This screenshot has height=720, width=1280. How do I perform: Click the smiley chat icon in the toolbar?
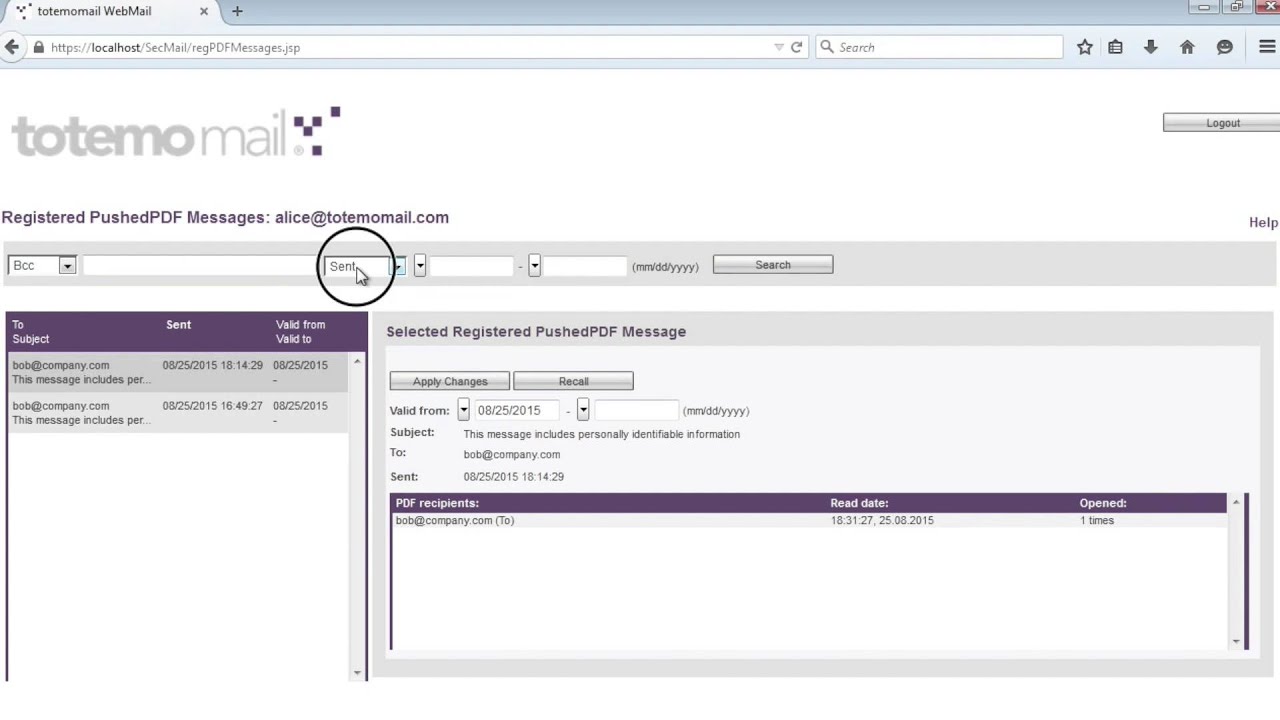point(1224,47)
